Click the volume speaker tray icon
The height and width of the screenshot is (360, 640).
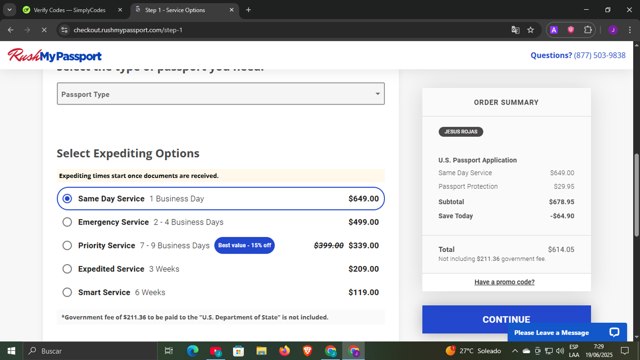(560, 351)
